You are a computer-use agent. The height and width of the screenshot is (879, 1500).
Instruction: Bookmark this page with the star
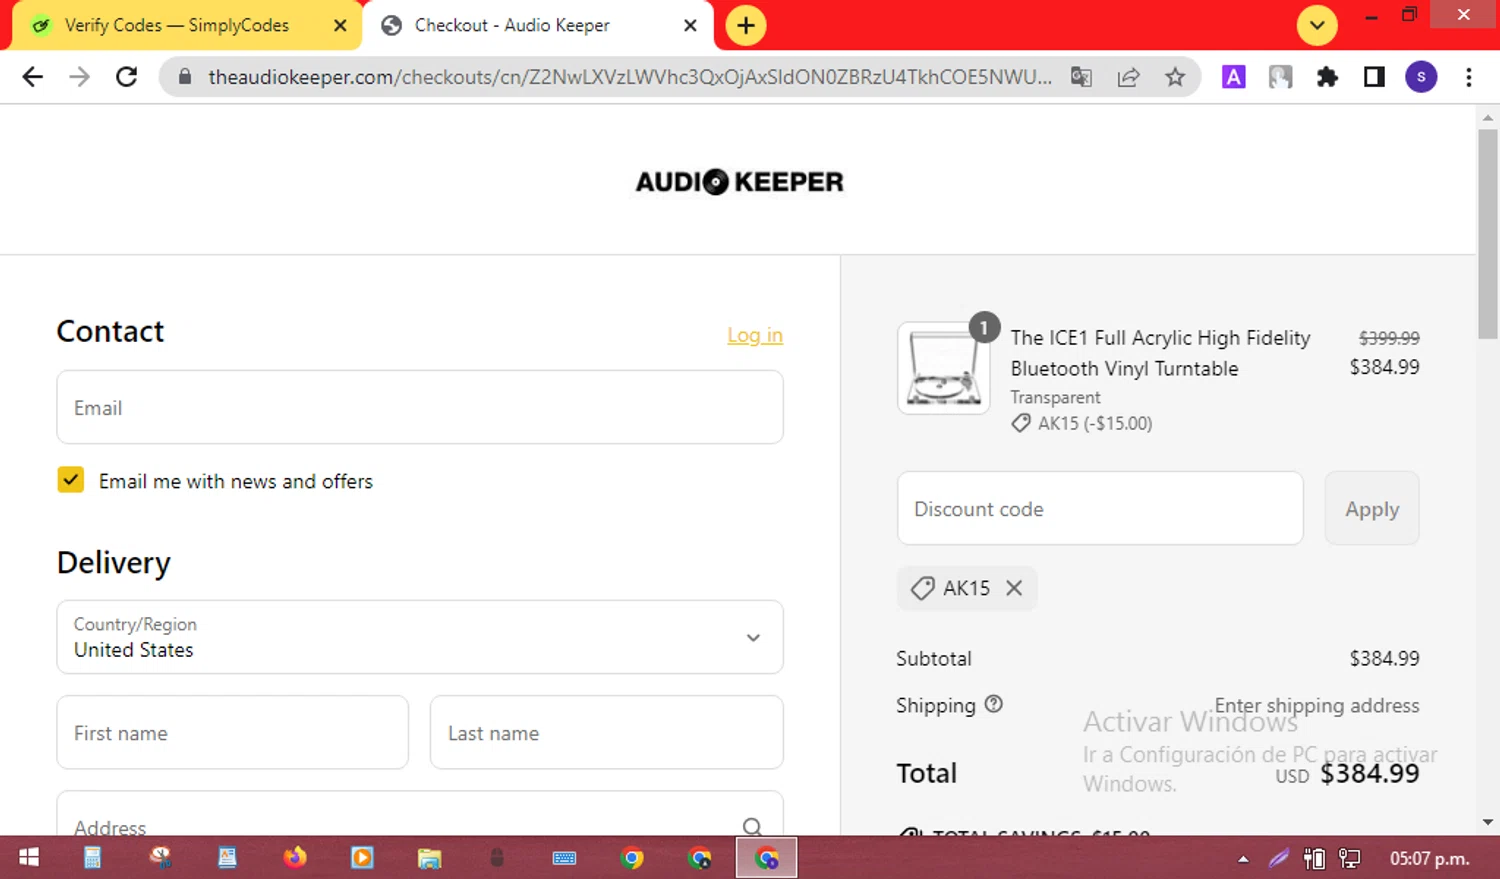click(1175, 77)
